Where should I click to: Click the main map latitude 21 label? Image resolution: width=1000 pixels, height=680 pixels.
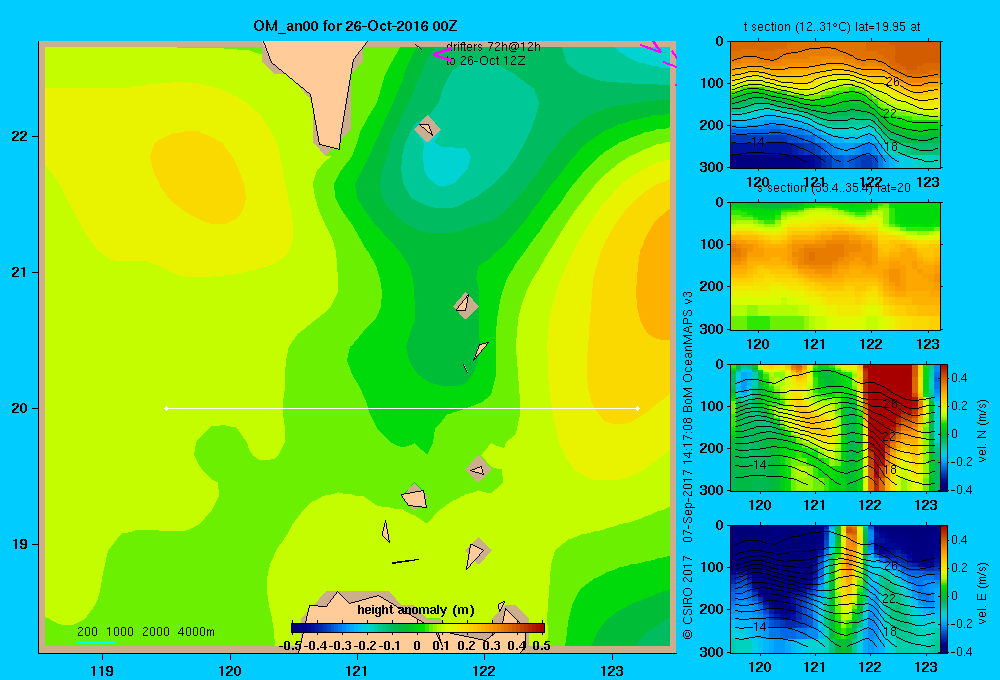point(19,272)
